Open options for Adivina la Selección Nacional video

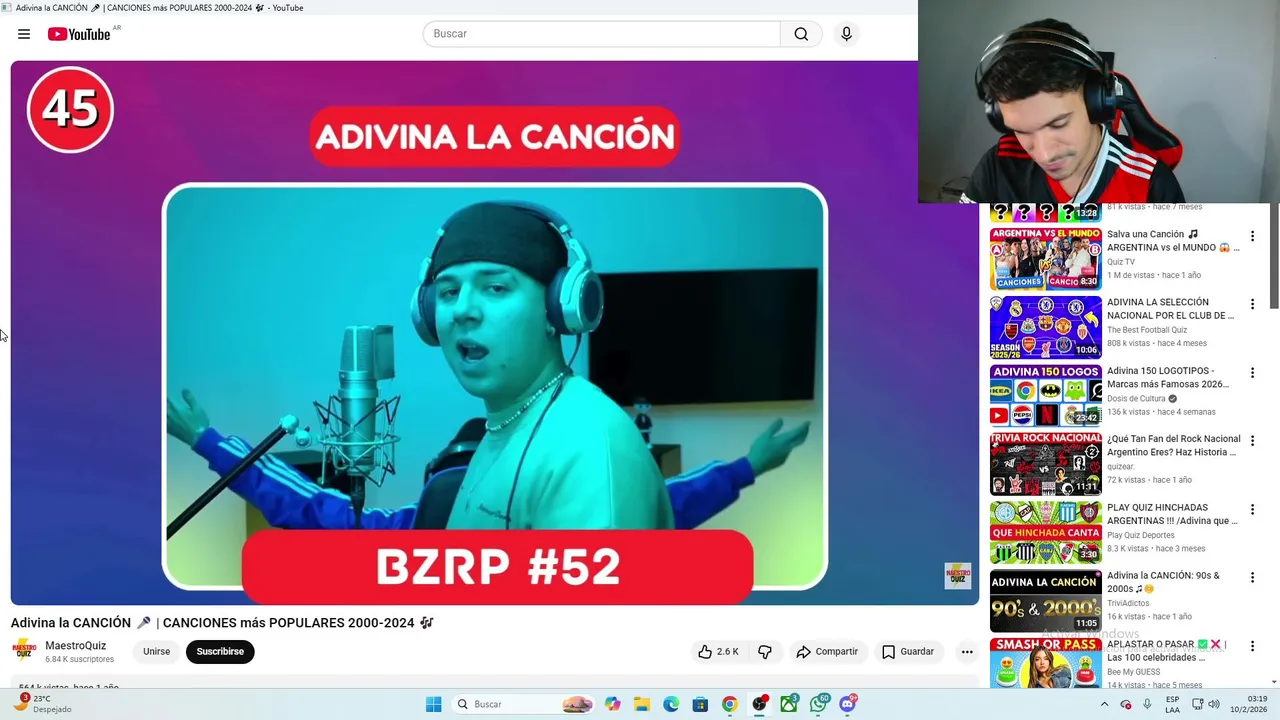(1252, 304)
